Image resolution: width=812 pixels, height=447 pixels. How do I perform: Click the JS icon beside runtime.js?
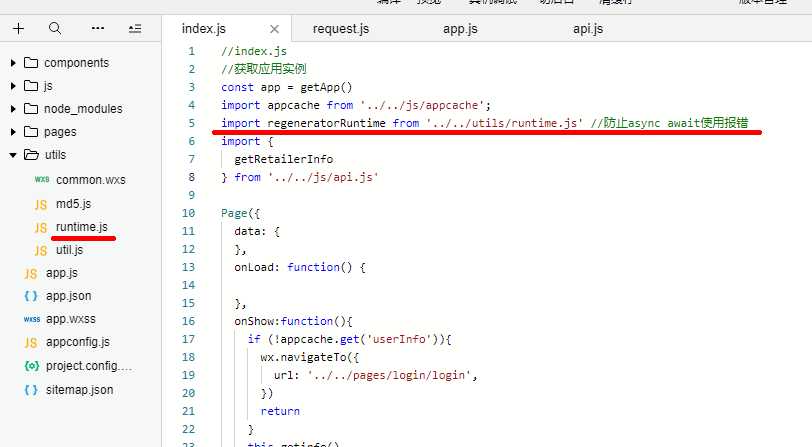(41, 227)
